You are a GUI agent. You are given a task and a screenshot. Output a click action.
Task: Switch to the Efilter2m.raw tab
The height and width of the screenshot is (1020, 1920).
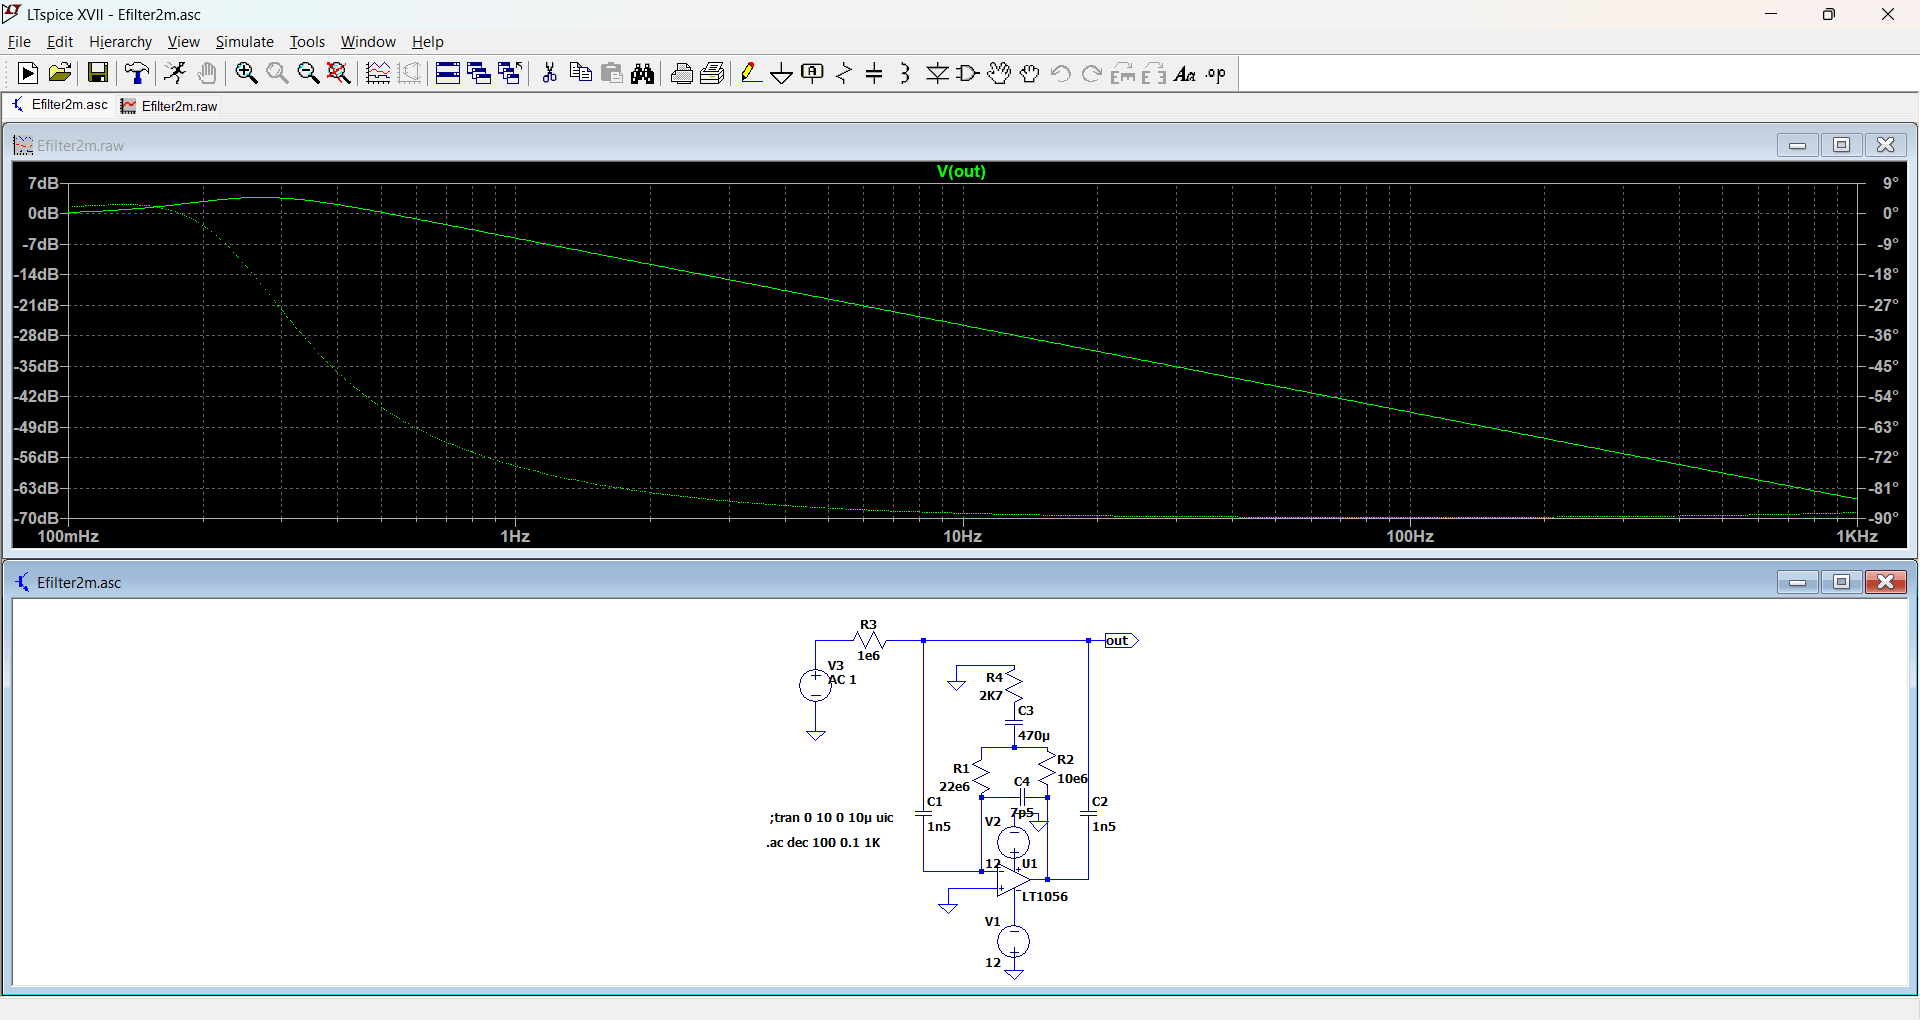click(169, 106)
